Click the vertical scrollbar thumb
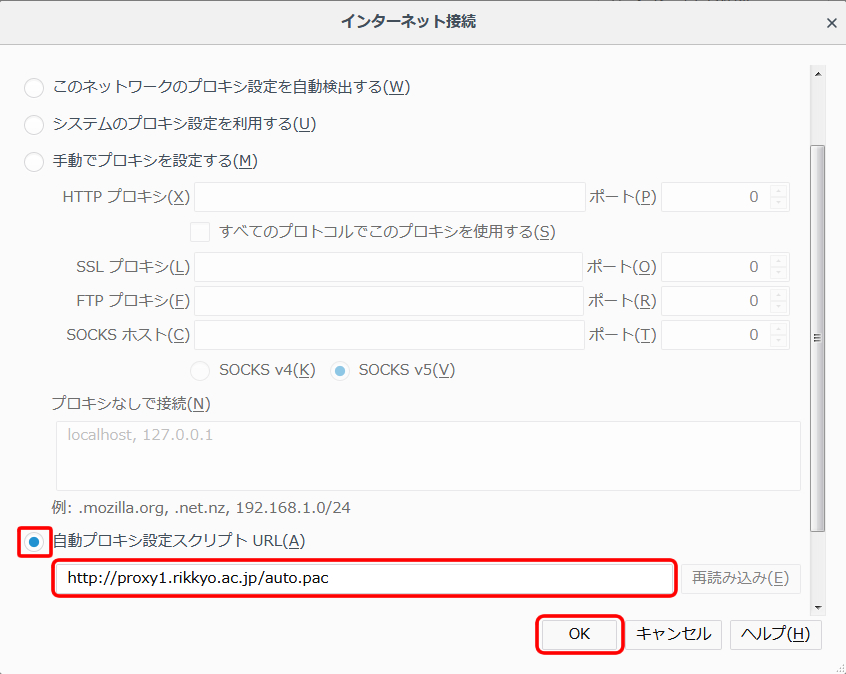The image size is (846, 674). pyautogui.click(x=818, y=338)
